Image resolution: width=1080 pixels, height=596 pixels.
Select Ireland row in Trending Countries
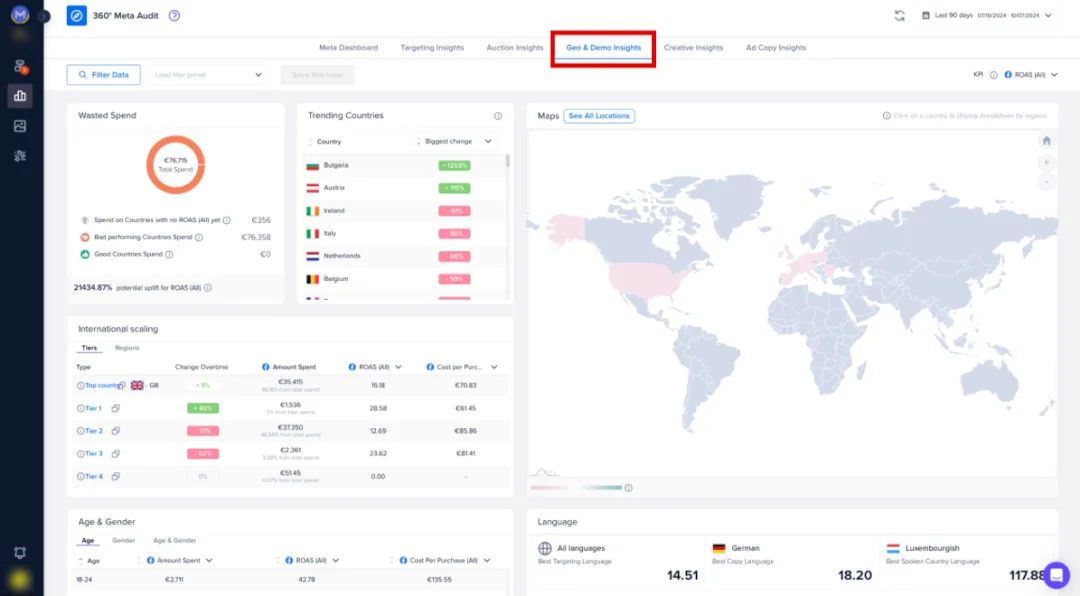pos(405,211)
